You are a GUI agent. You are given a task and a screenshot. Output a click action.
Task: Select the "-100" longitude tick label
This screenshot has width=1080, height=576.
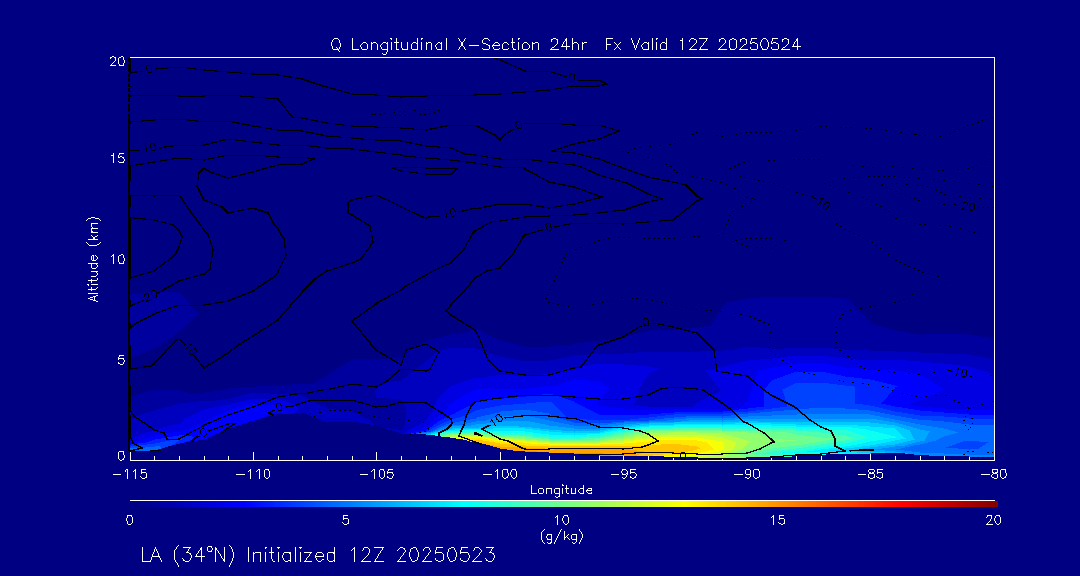pyautogui.click(x=500, y=474)
